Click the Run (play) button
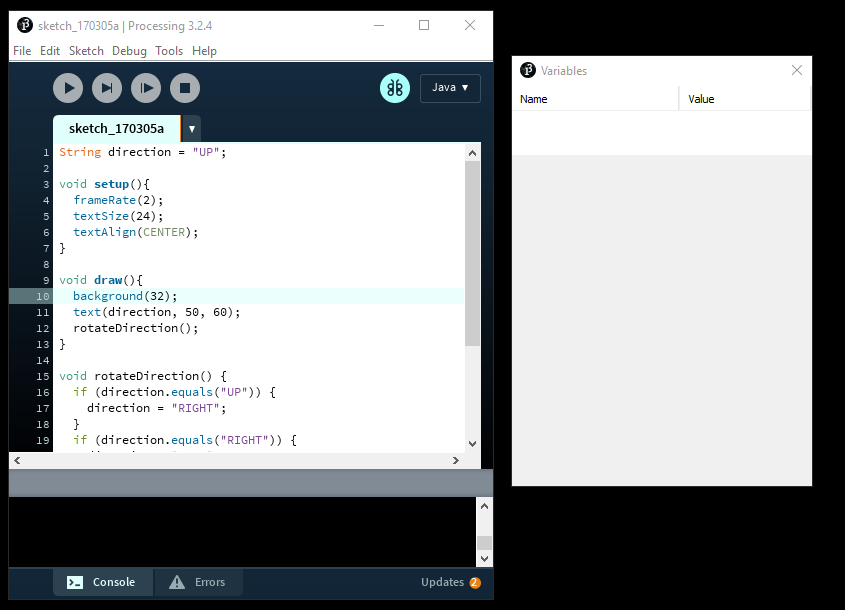This screenshot has width=845, height=610. 68,88
